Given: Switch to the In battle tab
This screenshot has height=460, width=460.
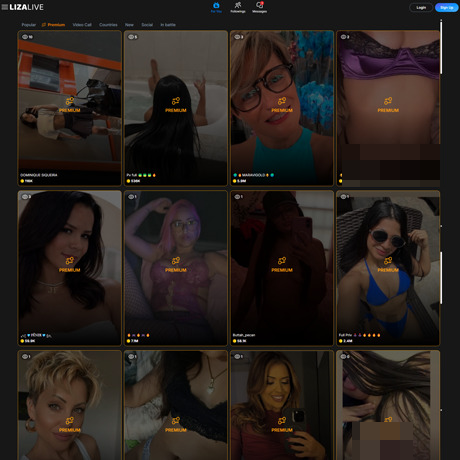Looking at the screenshot, I should point(168,25).
